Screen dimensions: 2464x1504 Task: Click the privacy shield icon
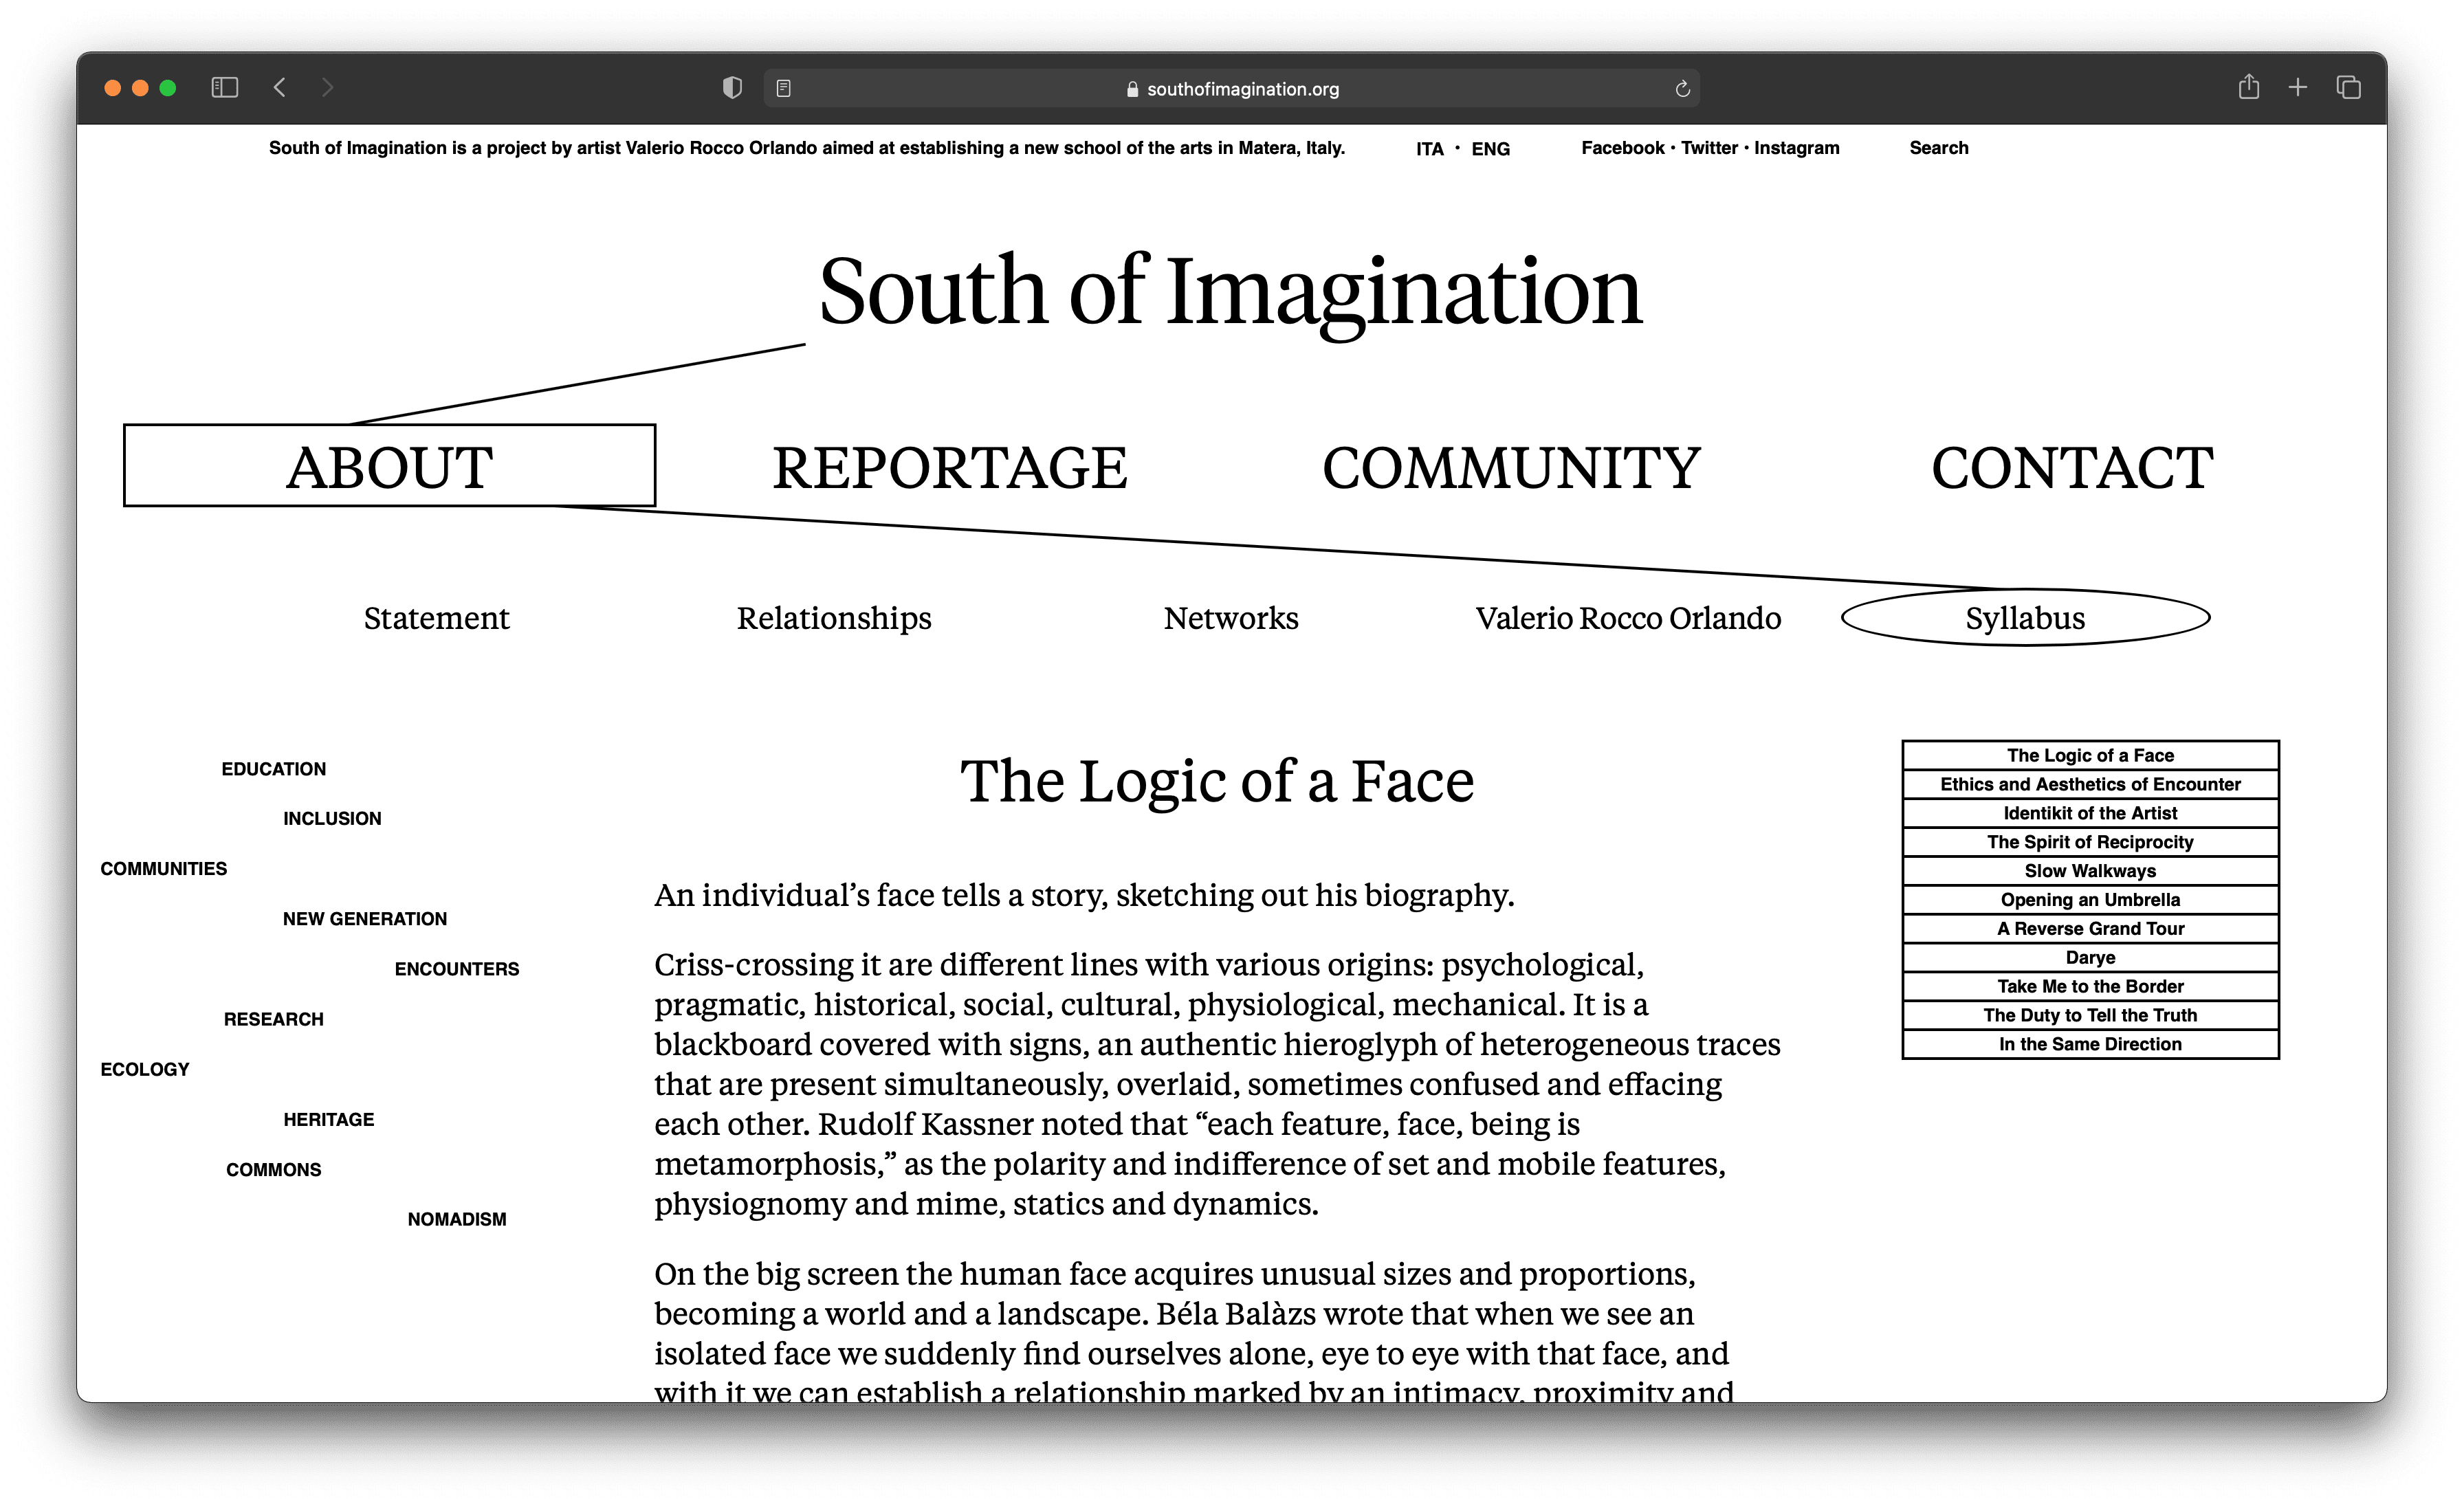pyautogui.click(x=732, y=88)
